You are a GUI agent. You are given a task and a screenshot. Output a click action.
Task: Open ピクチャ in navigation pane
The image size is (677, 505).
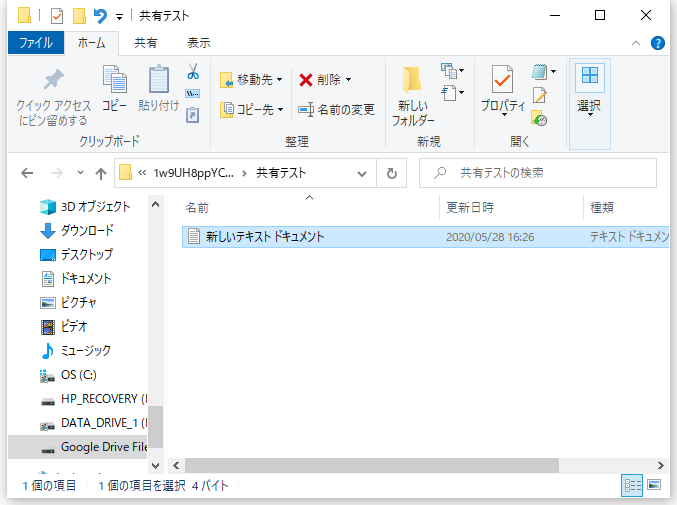68,303
